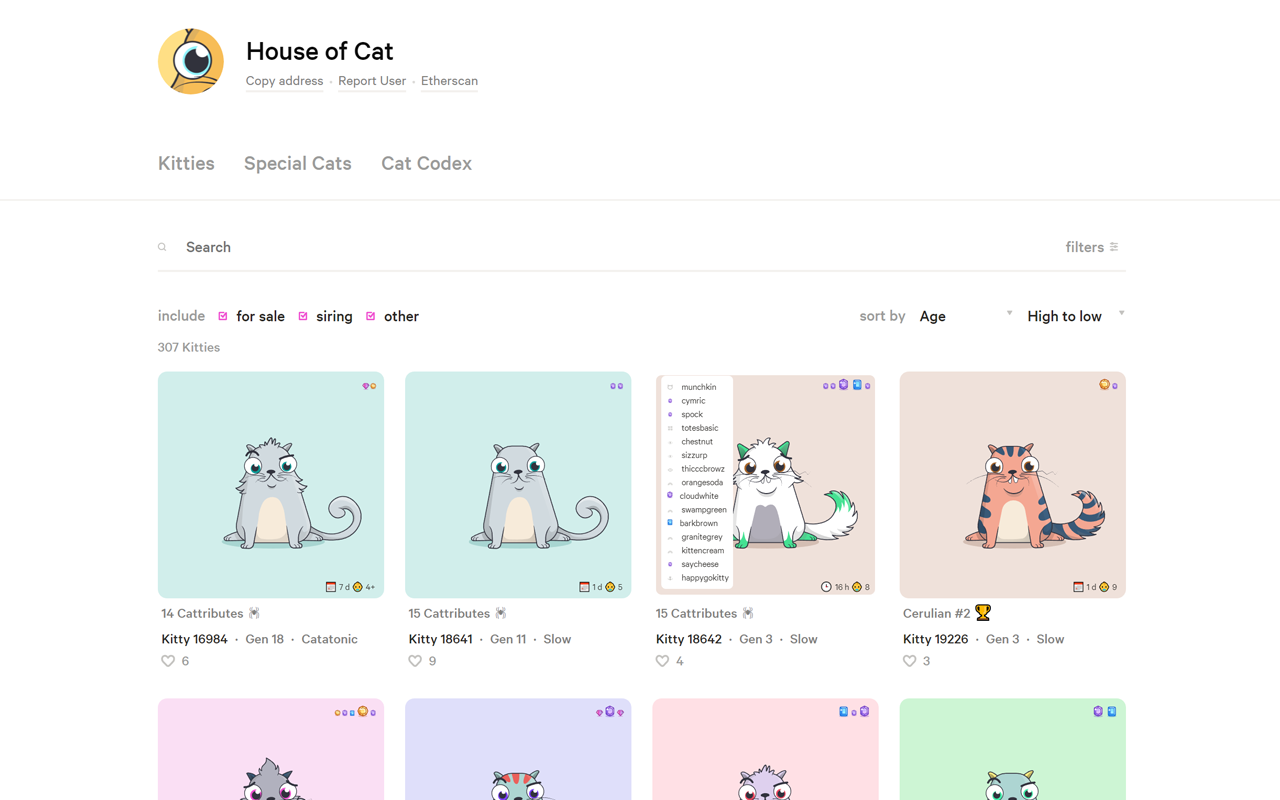1280x800 pixels.
Task: Click the 7 d calendar icon on Kitty 16984
Action: click(x=331, y=587)
